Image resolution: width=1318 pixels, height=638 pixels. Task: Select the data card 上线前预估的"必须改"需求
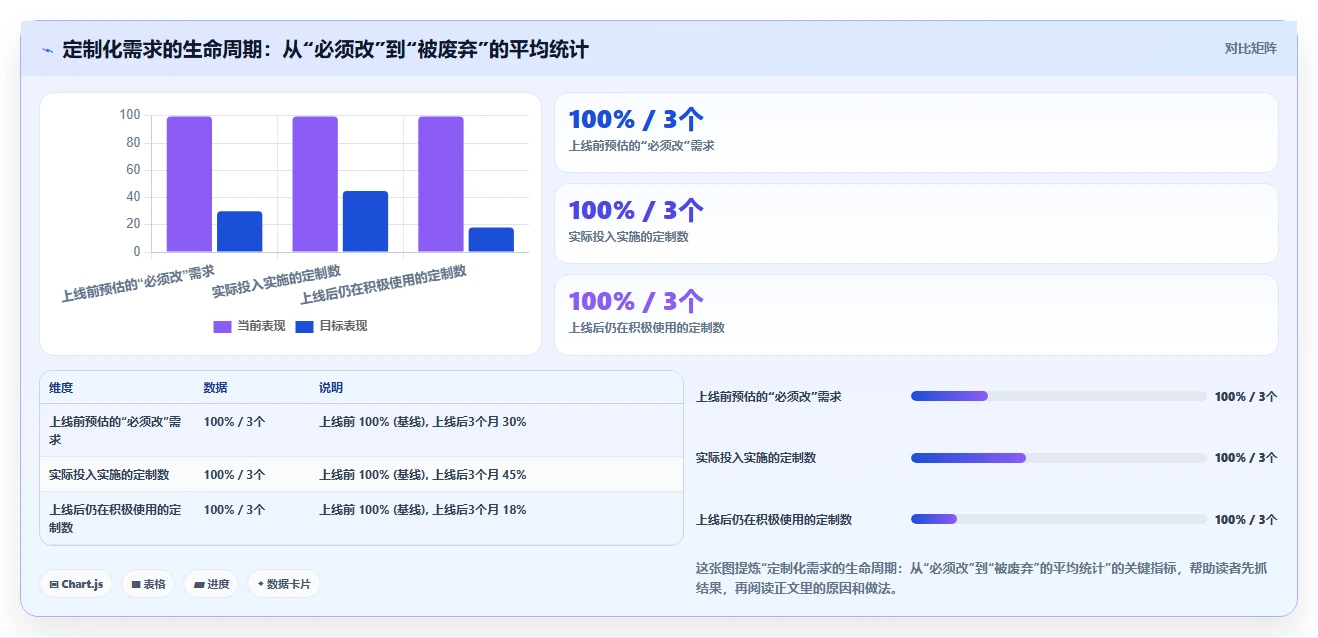coord(916,133)
